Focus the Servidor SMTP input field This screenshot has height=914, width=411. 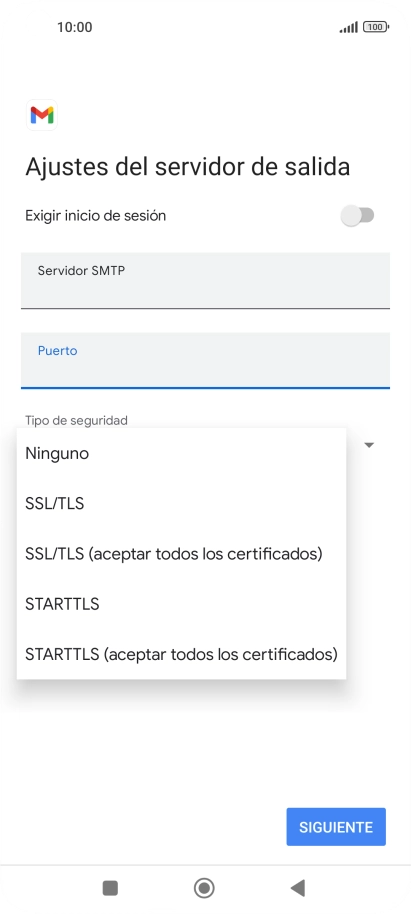click(x=205, y=280)
